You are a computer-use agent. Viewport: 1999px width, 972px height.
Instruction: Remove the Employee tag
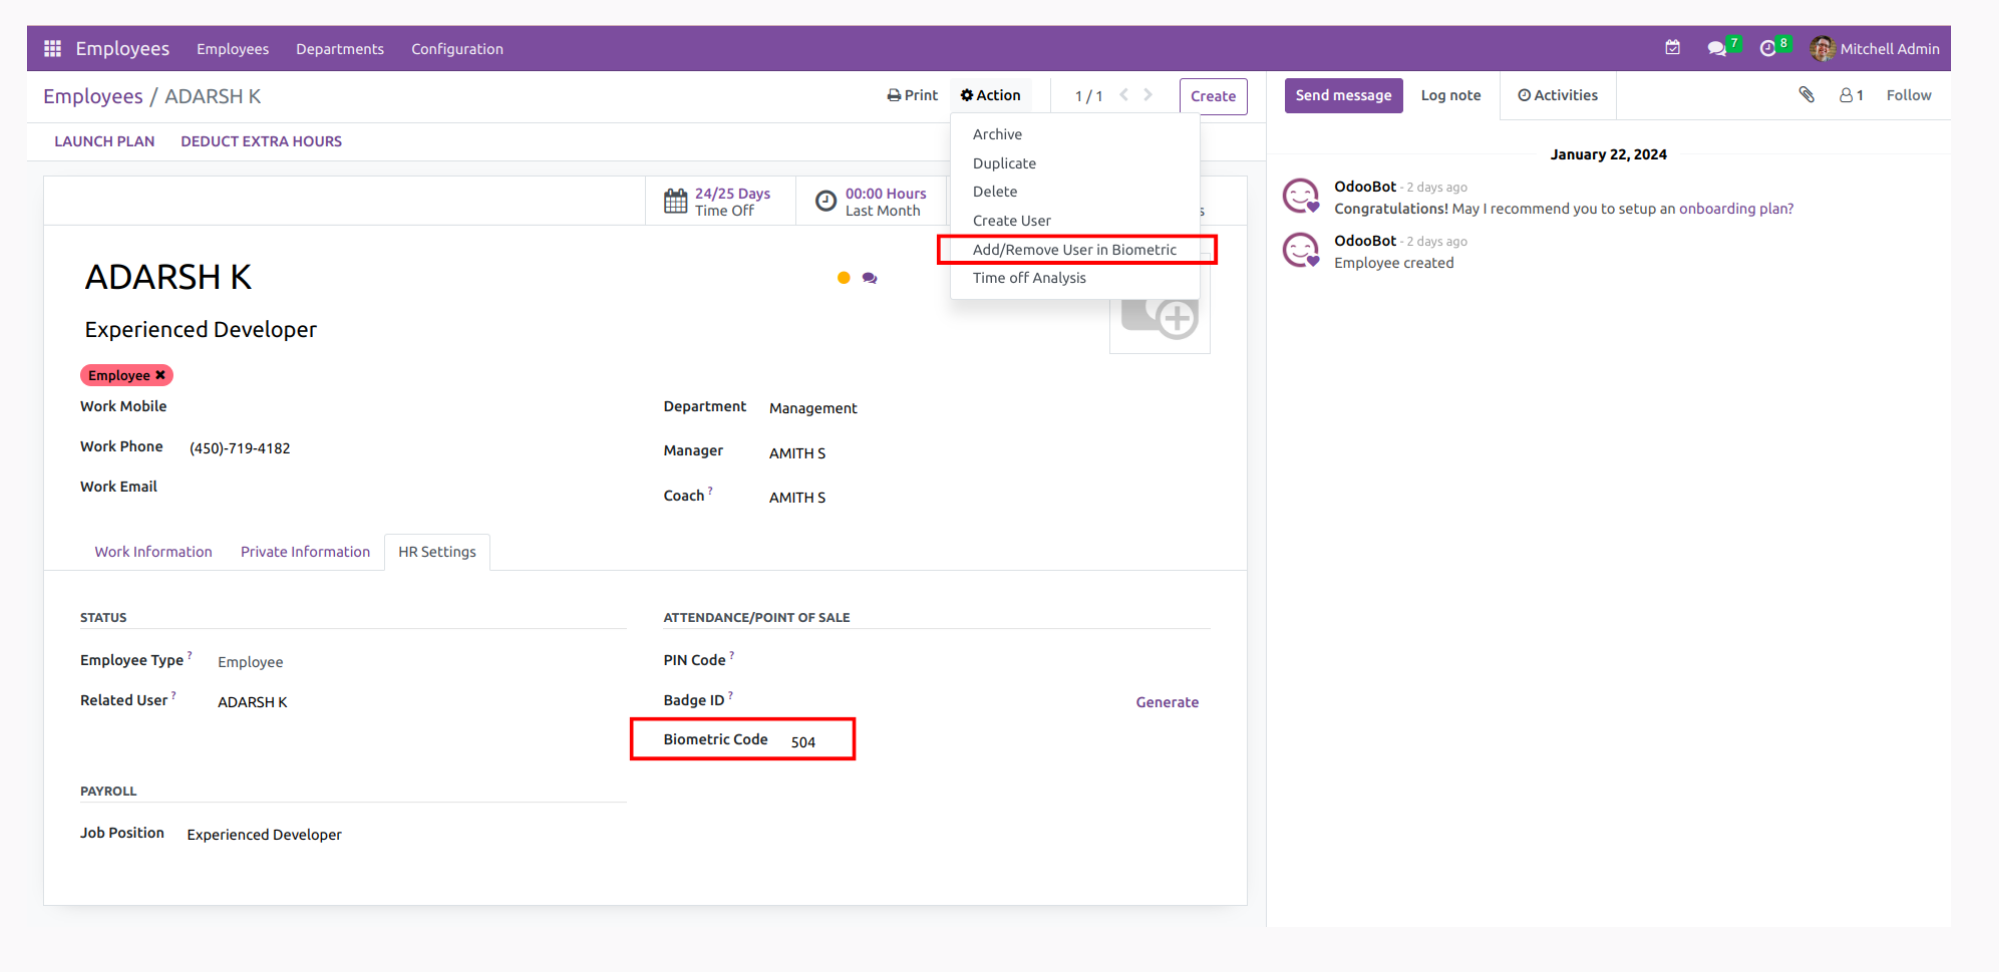pos(160,375)
